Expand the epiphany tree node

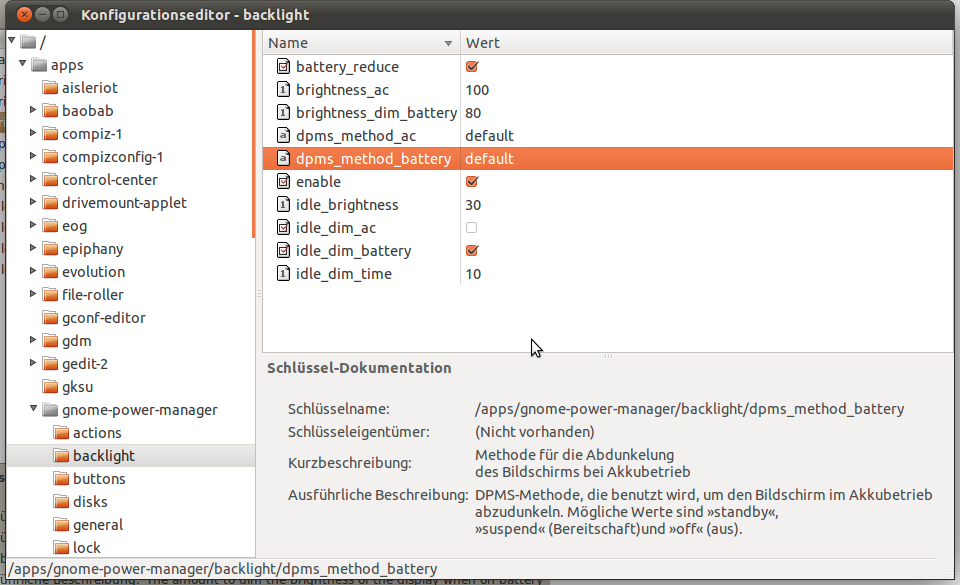point(33,248)
